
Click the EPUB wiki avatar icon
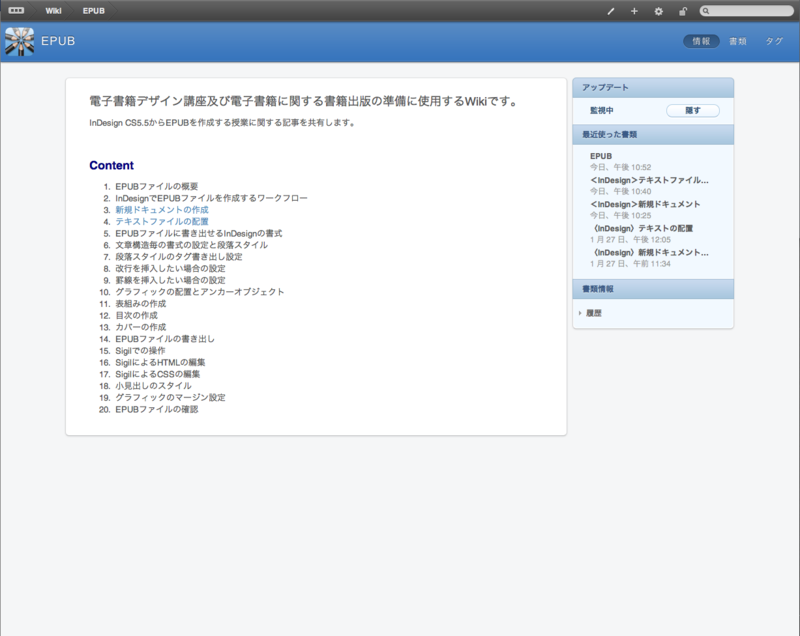coord(20,41)
